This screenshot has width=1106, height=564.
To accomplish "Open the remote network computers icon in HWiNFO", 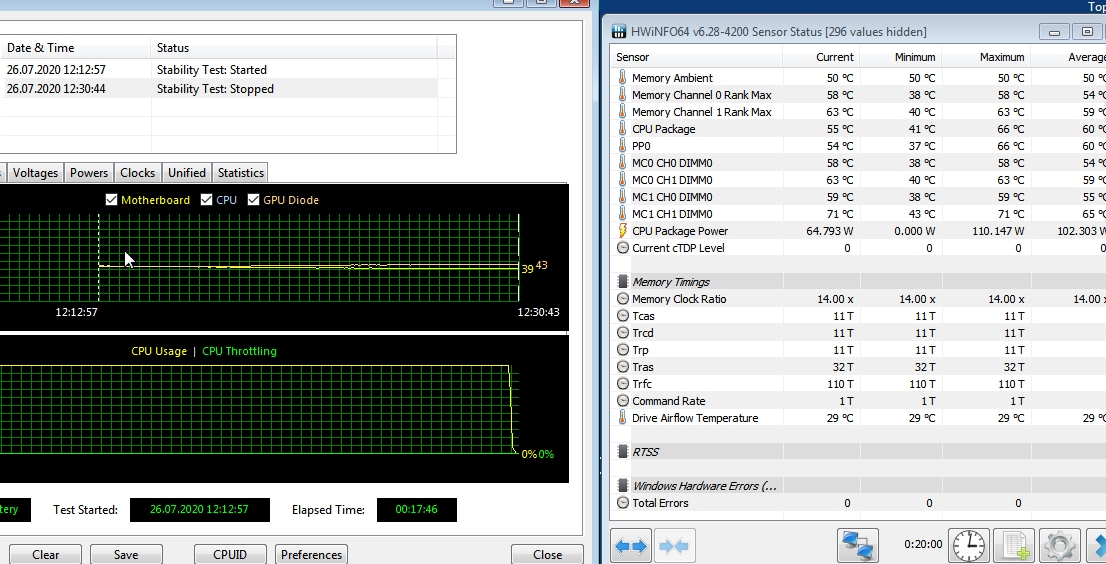I will [x=858, y=546].
